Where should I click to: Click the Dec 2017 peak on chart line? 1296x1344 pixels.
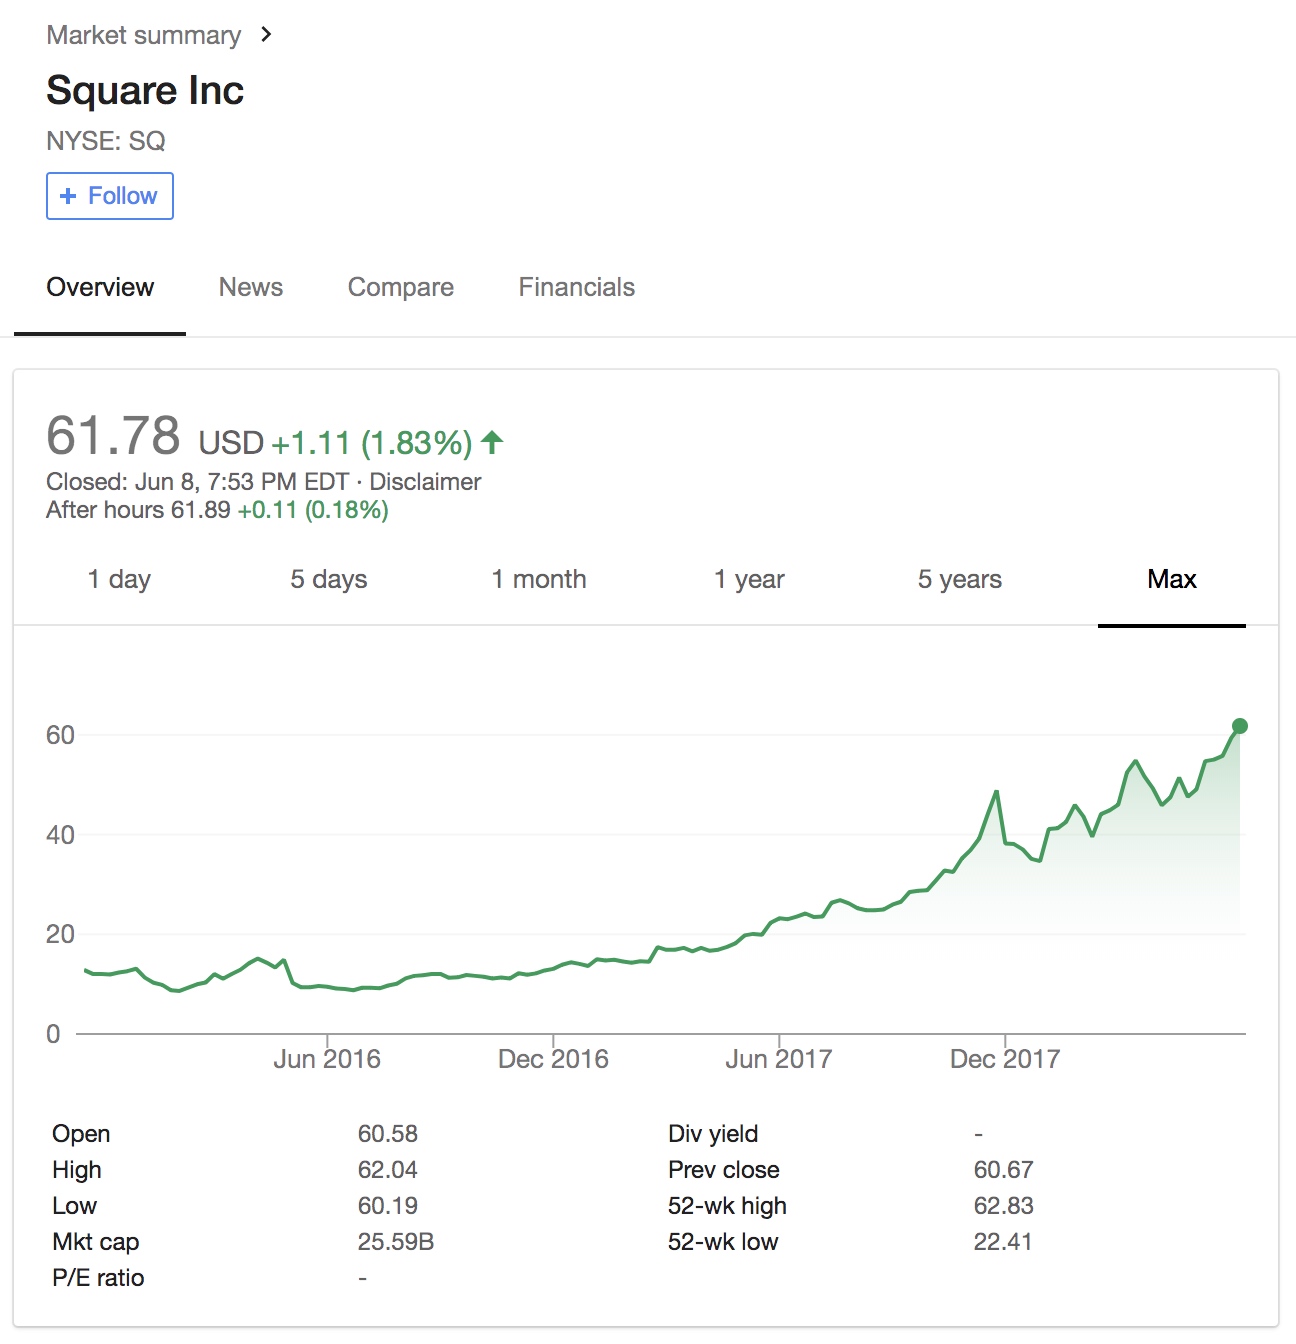[x=996, y=792]
